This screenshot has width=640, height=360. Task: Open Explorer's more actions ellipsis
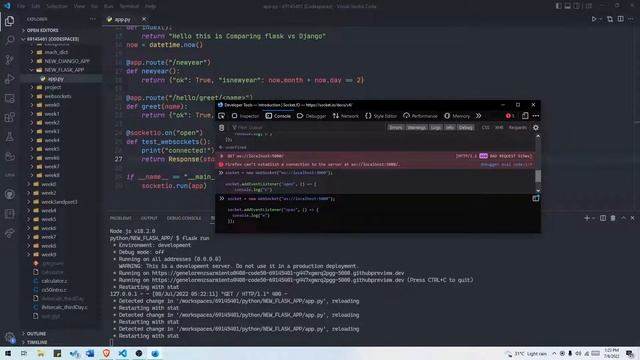point(93,19)
